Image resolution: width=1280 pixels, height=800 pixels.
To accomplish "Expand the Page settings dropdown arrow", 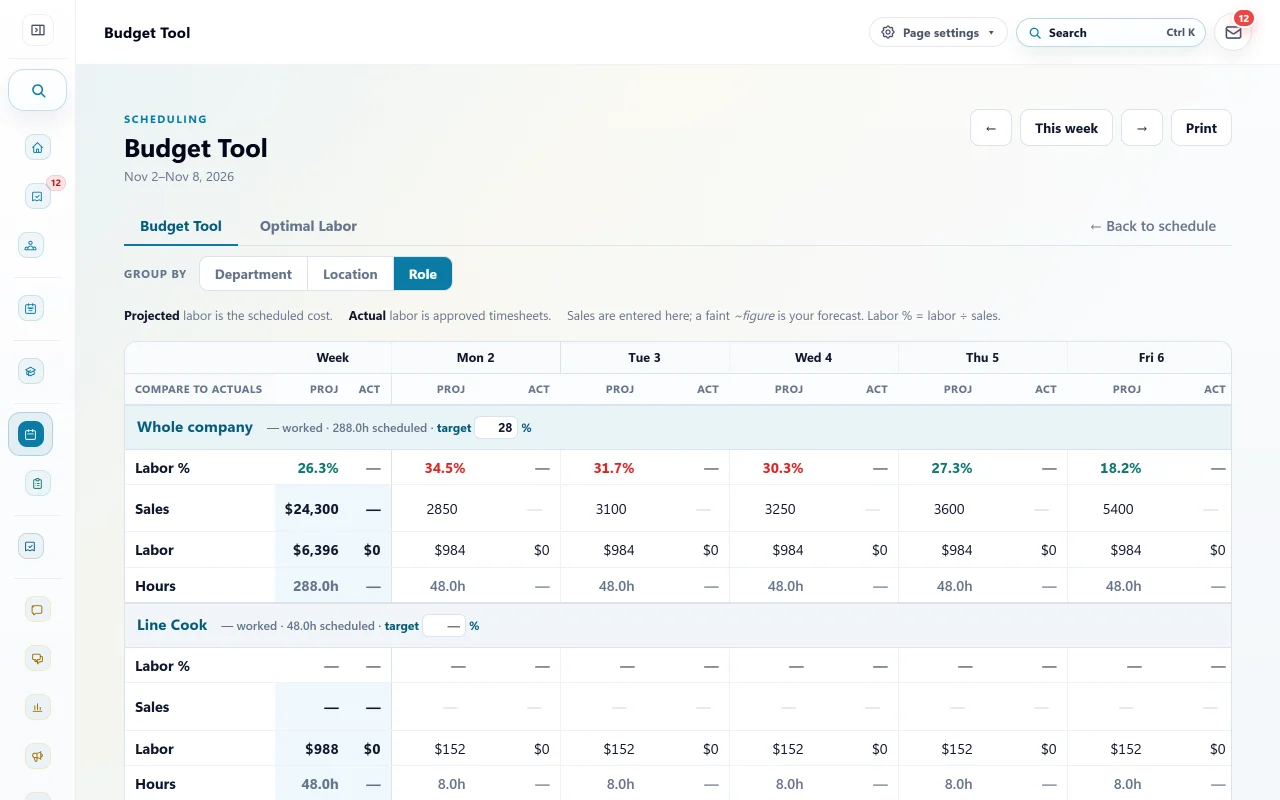I will 991,33.
